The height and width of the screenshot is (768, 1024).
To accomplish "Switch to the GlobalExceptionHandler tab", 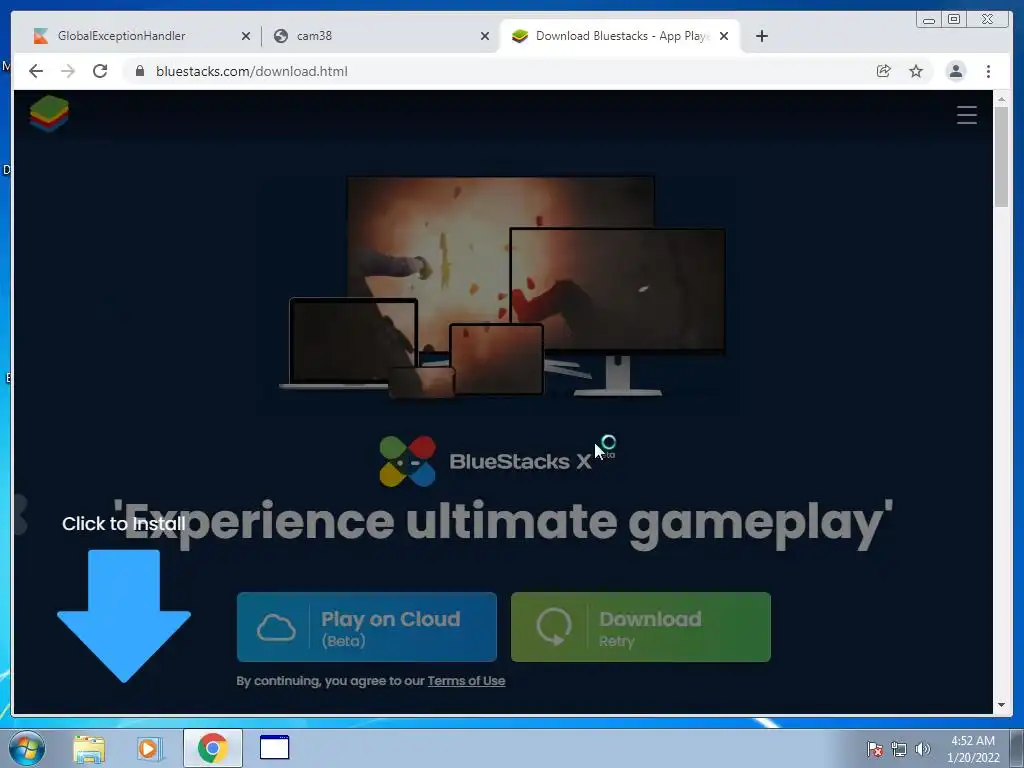I will pyautogui.click(x=140, y=36).
